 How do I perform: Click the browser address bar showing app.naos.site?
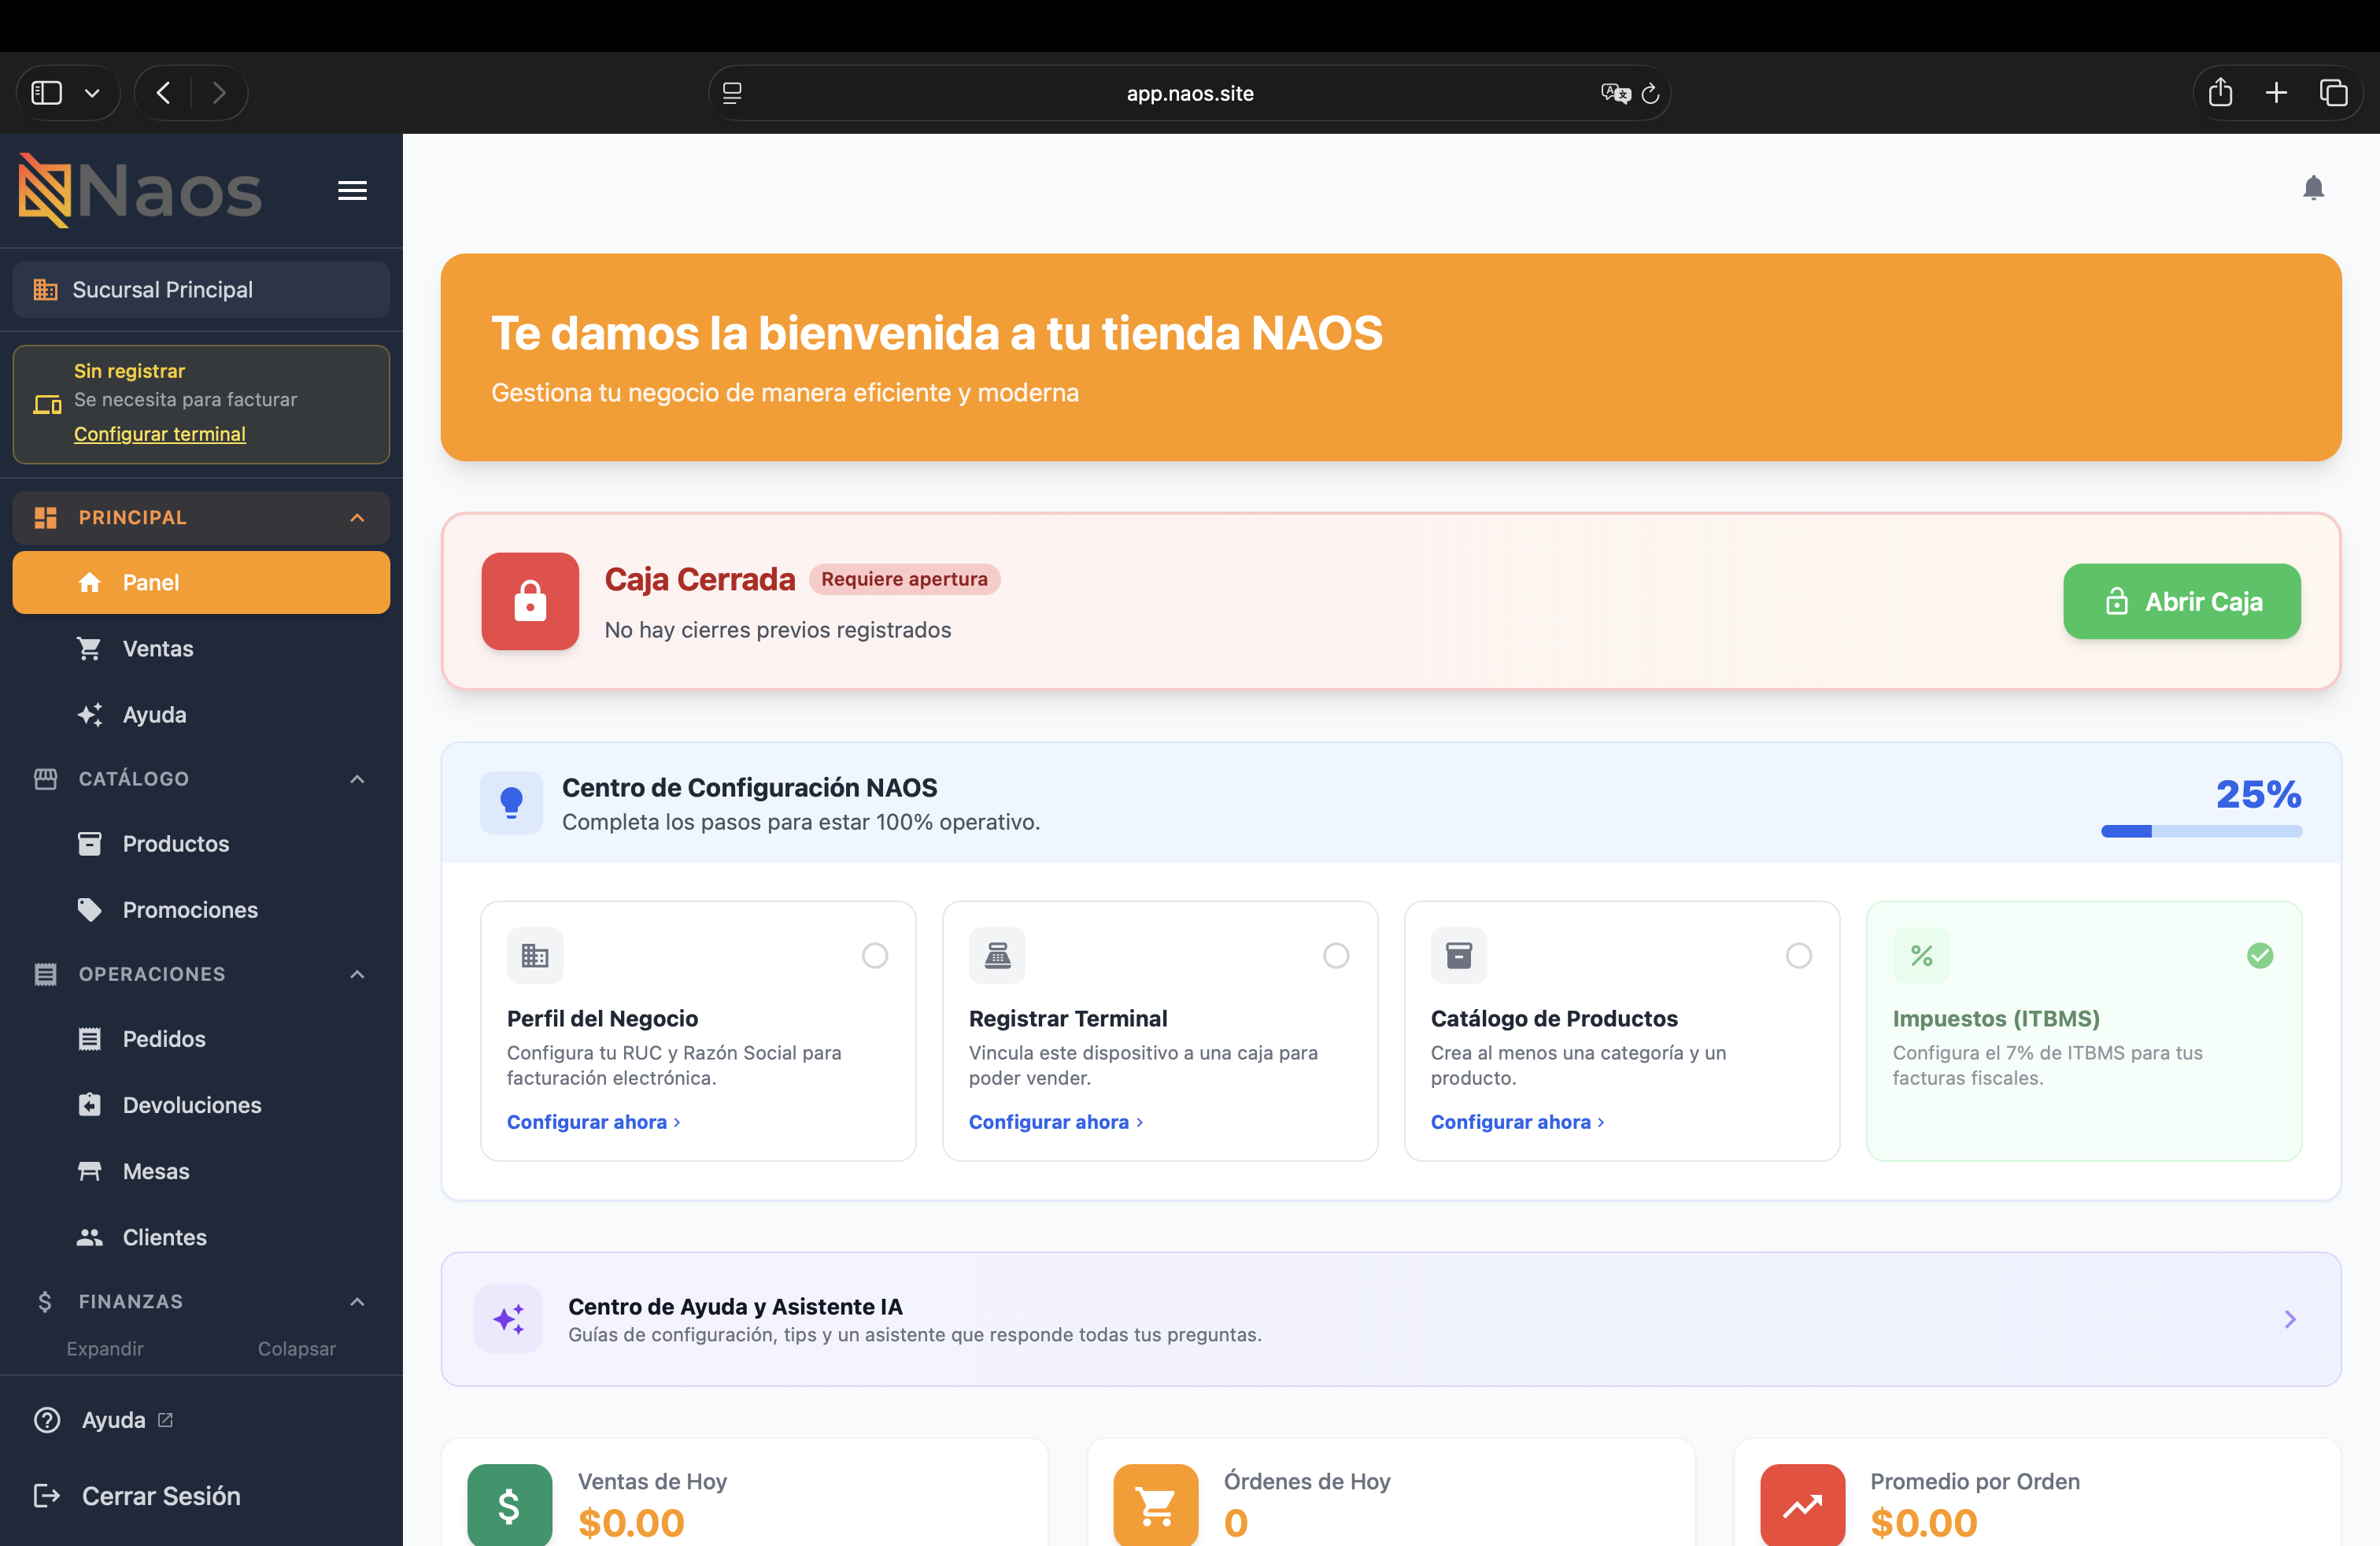(x=1189, y=93)
